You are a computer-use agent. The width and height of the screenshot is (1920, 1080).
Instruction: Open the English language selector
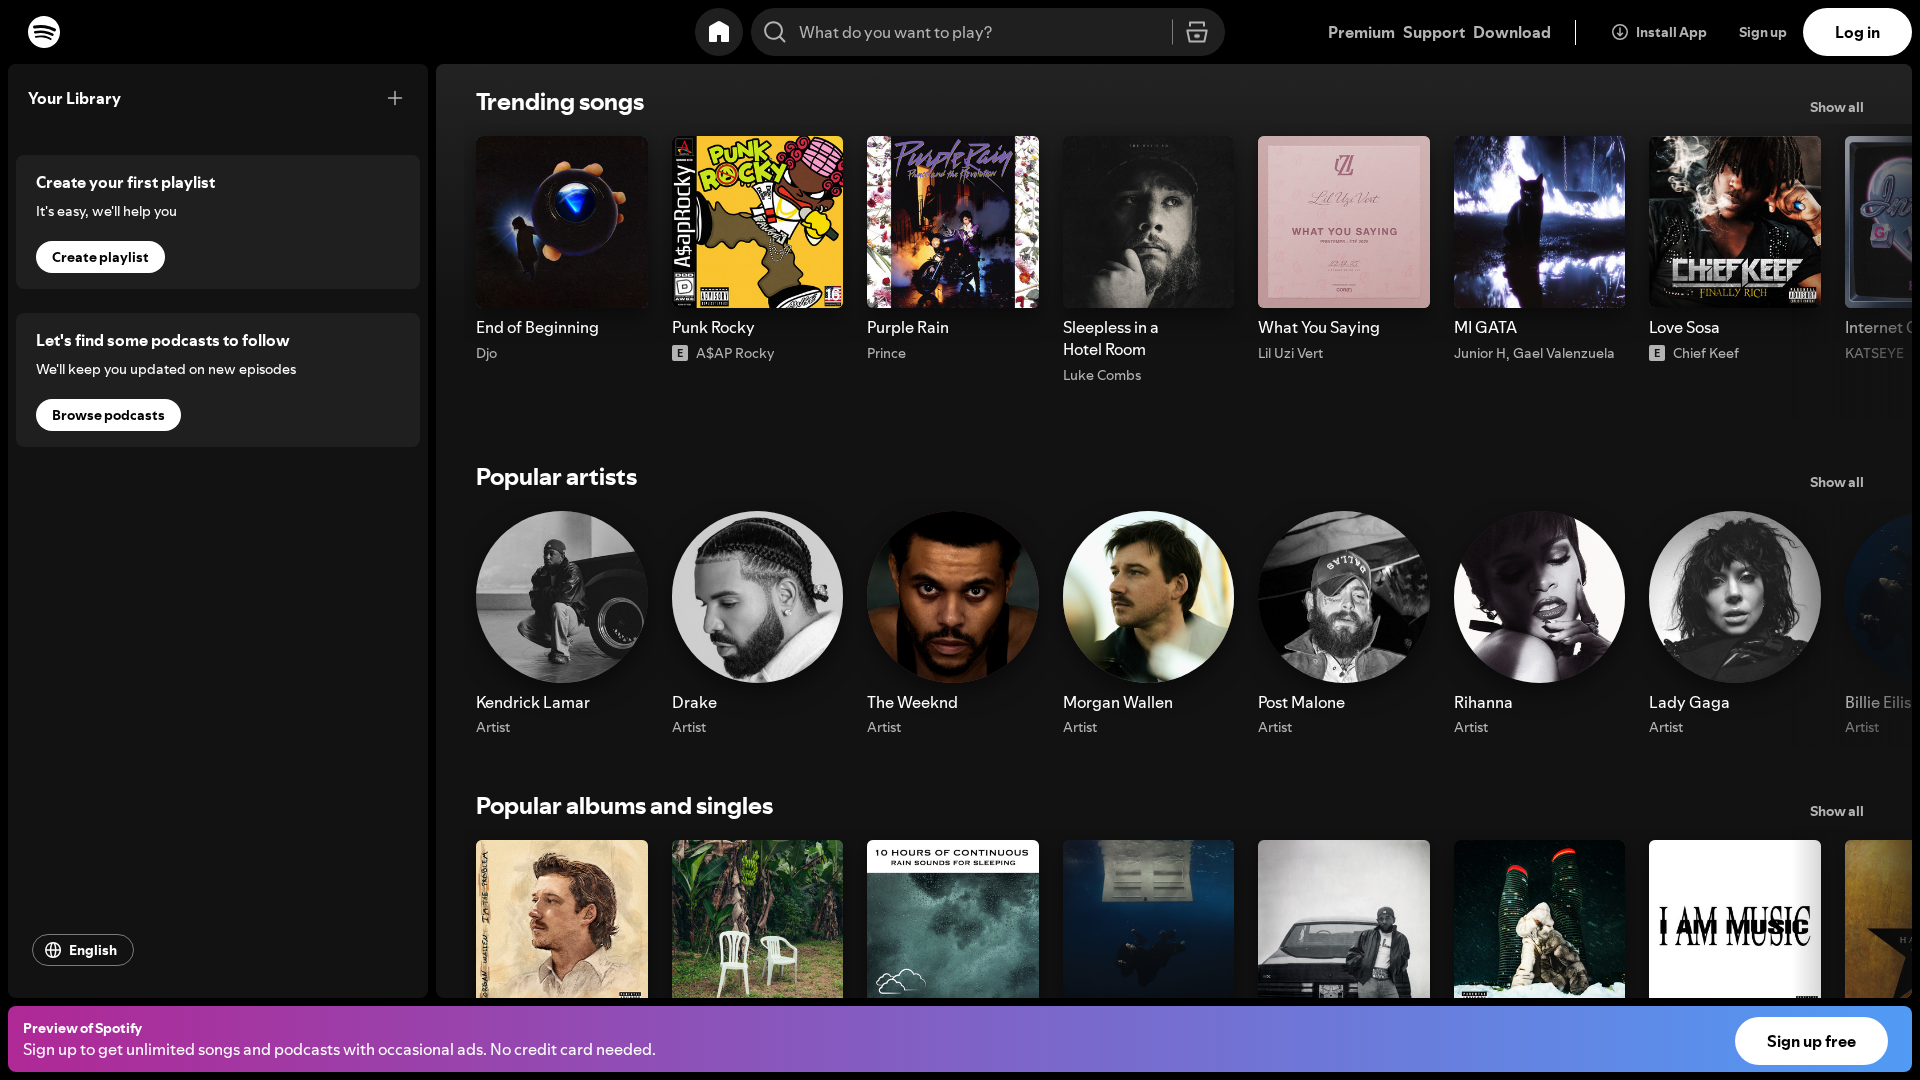tap(83, 950)
